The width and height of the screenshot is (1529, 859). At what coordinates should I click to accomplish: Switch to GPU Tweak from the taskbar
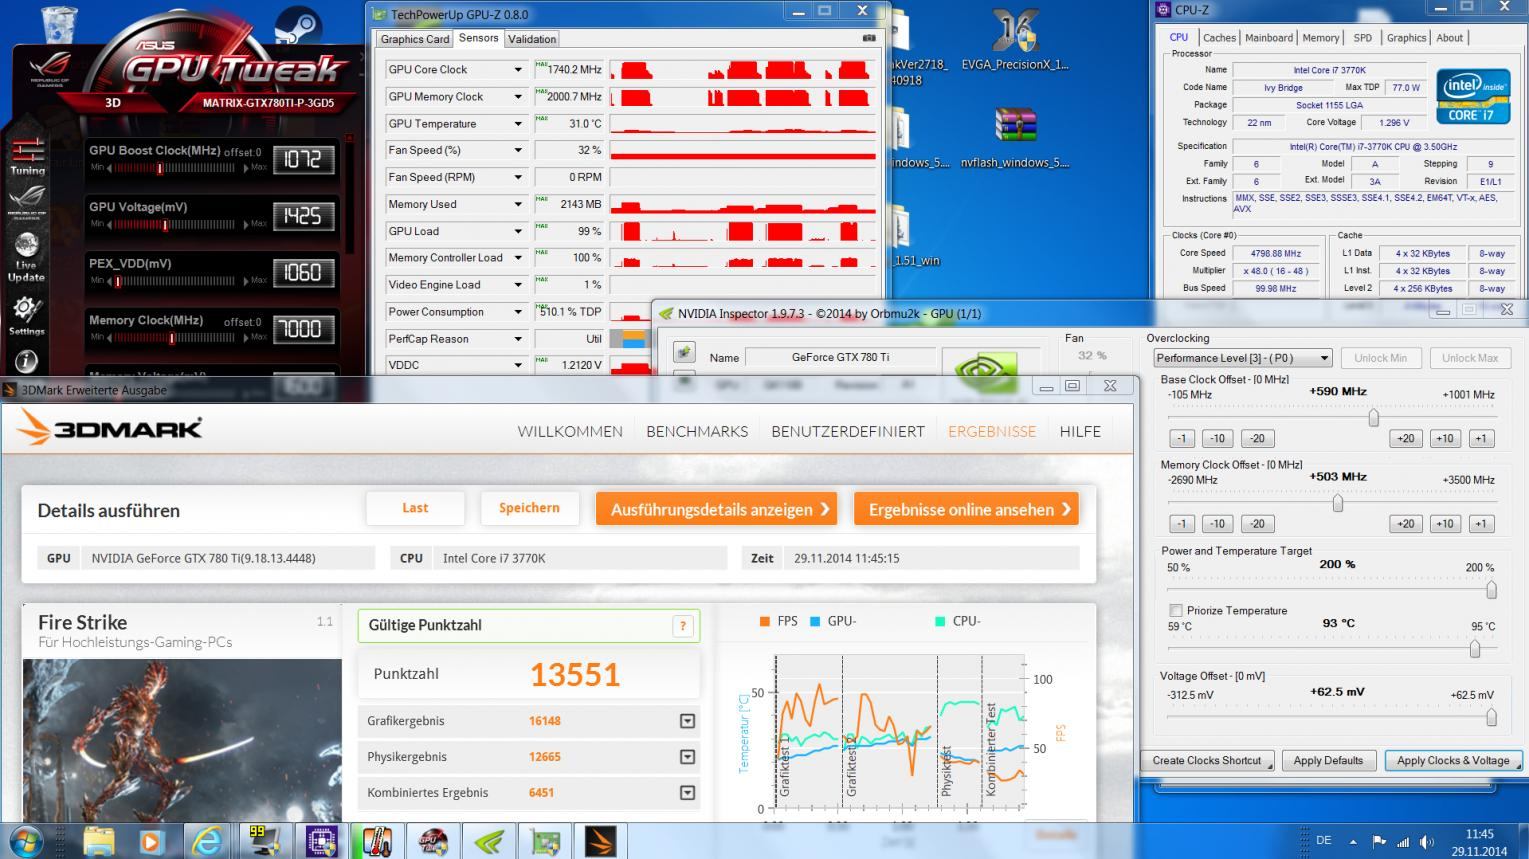[x=433, y=841]
